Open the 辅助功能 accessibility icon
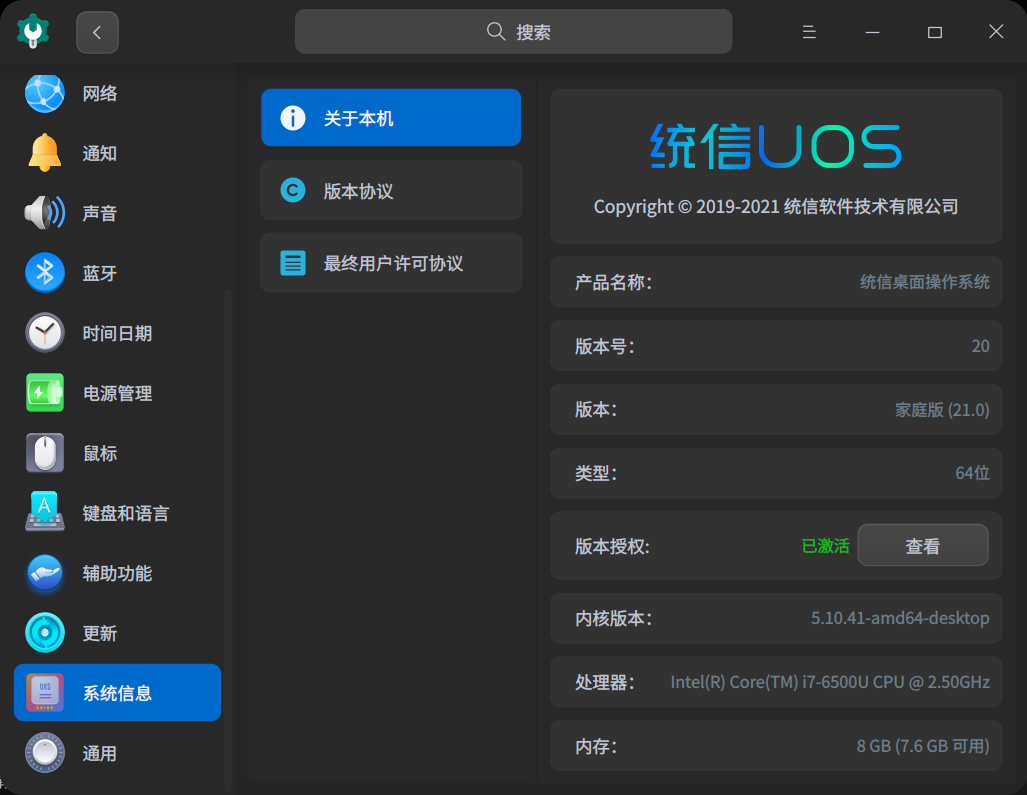 click(45, 573)
